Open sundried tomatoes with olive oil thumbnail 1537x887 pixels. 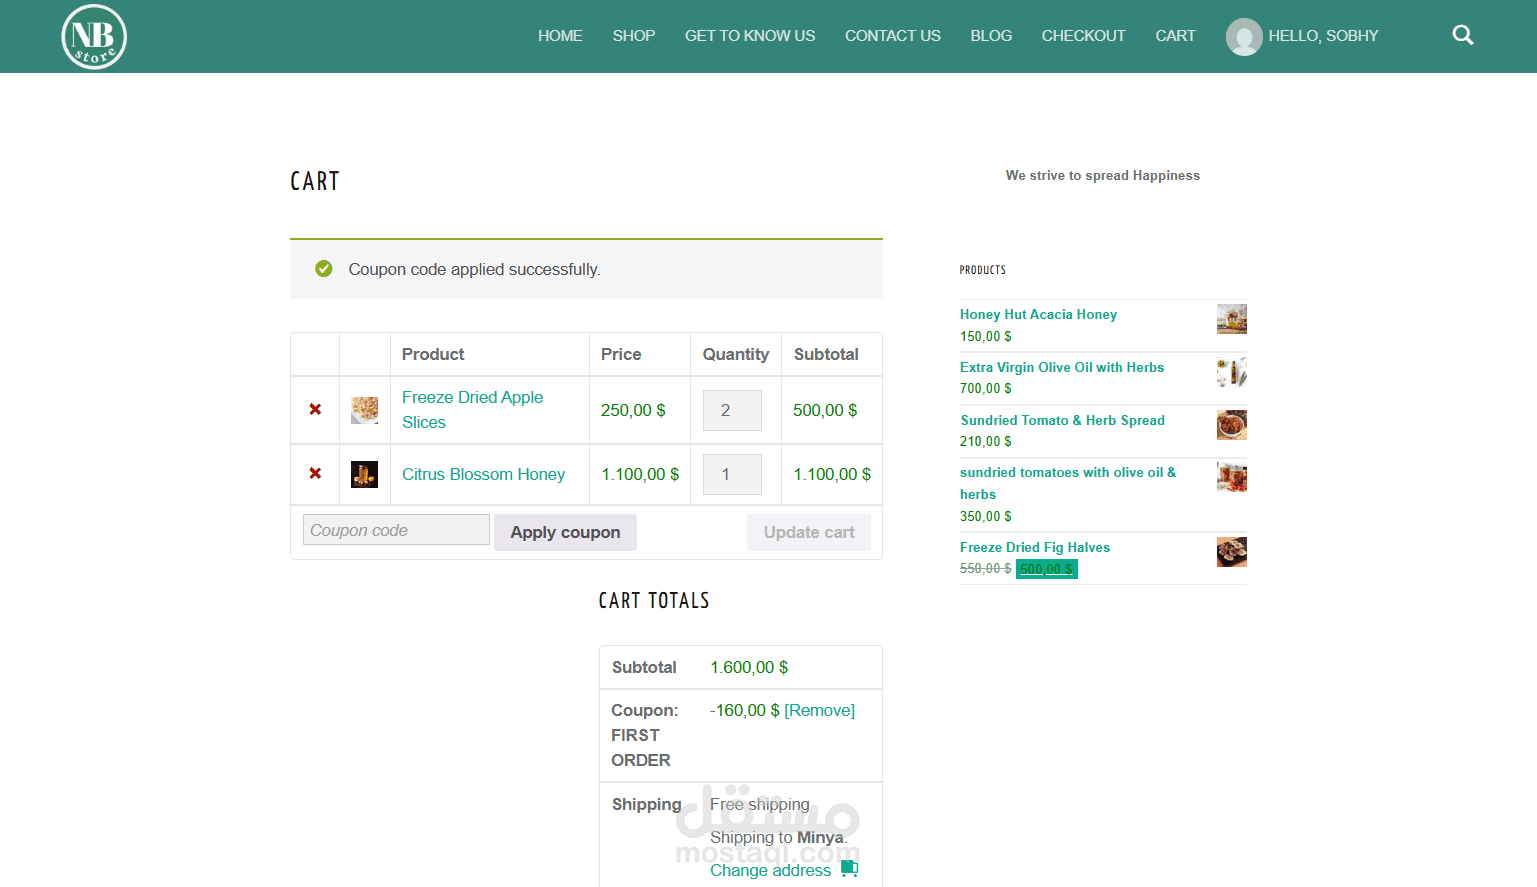(x=1232, y=477)
